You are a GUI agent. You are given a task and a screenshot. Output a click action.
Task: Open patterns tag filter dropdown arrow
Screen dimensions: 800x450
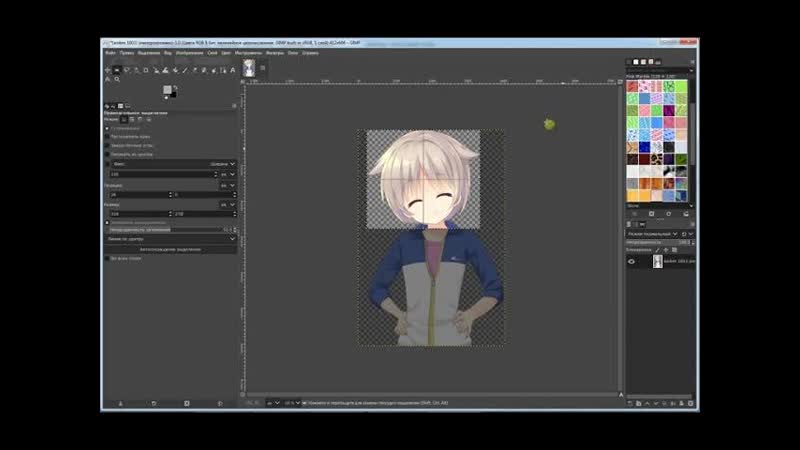[x=691, y=70]
